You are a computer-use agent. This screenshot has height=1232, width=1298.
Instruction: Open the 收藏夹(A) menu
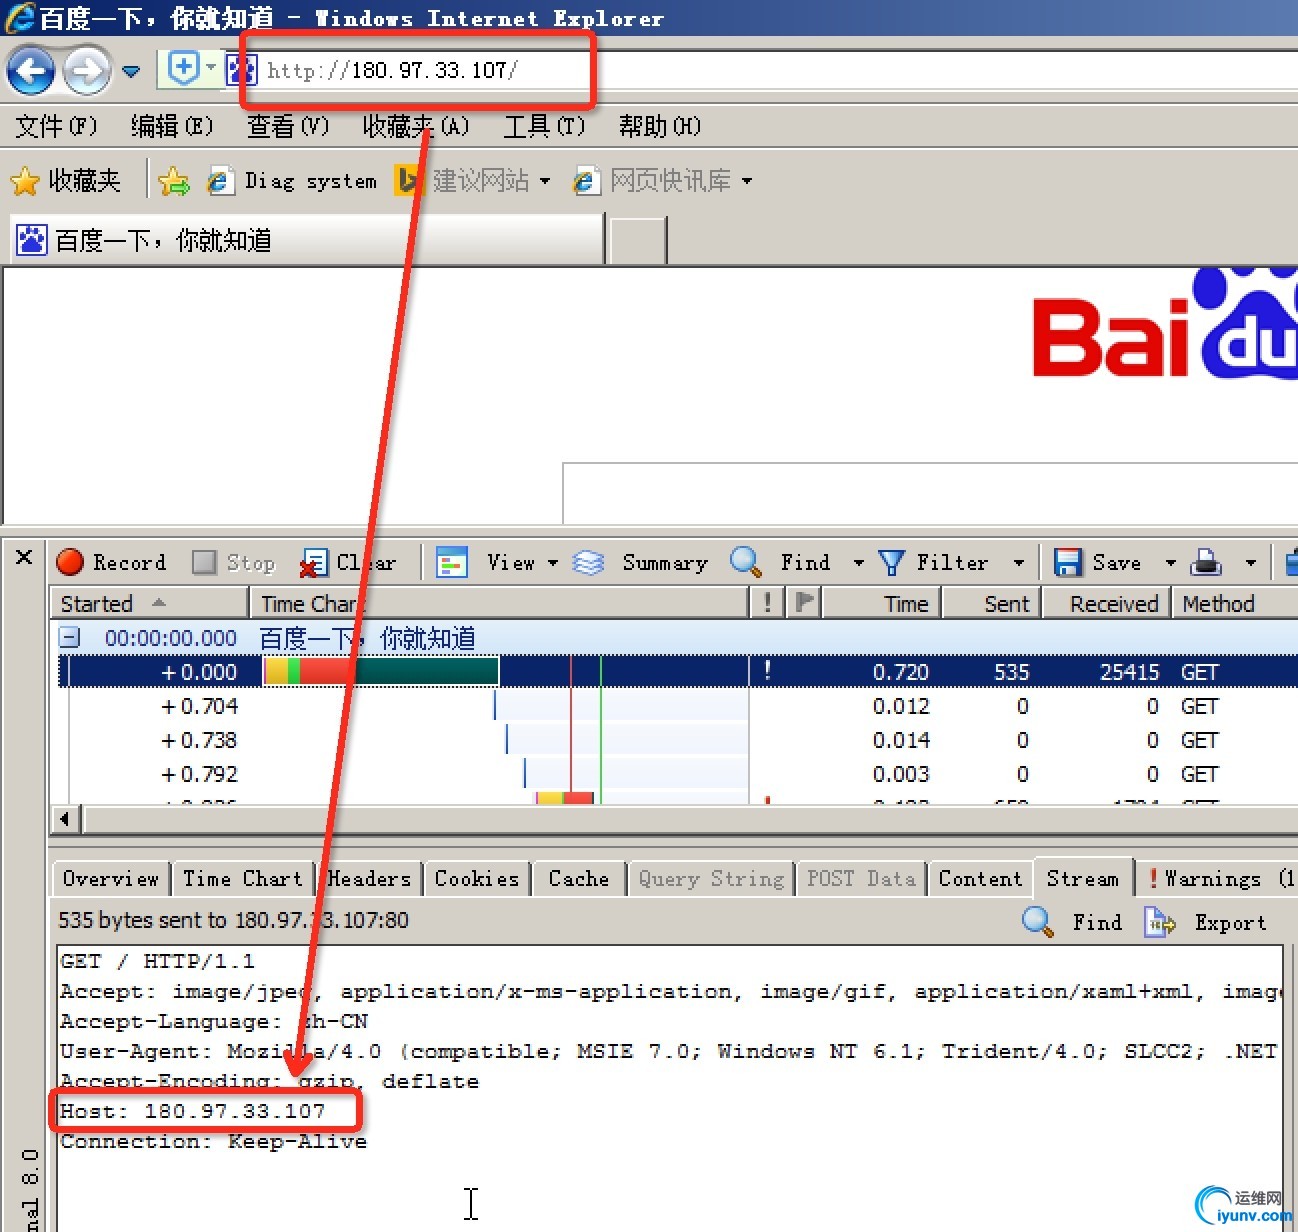(415, 126)
